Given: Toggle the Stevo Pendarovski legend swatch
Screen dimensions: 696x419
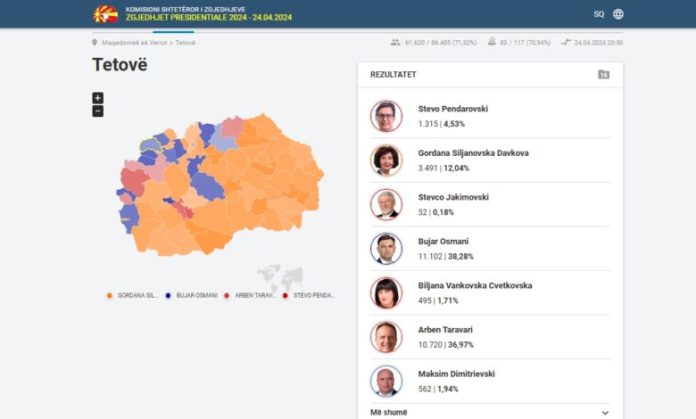Looking at the screenshot, I should (286, 295).
